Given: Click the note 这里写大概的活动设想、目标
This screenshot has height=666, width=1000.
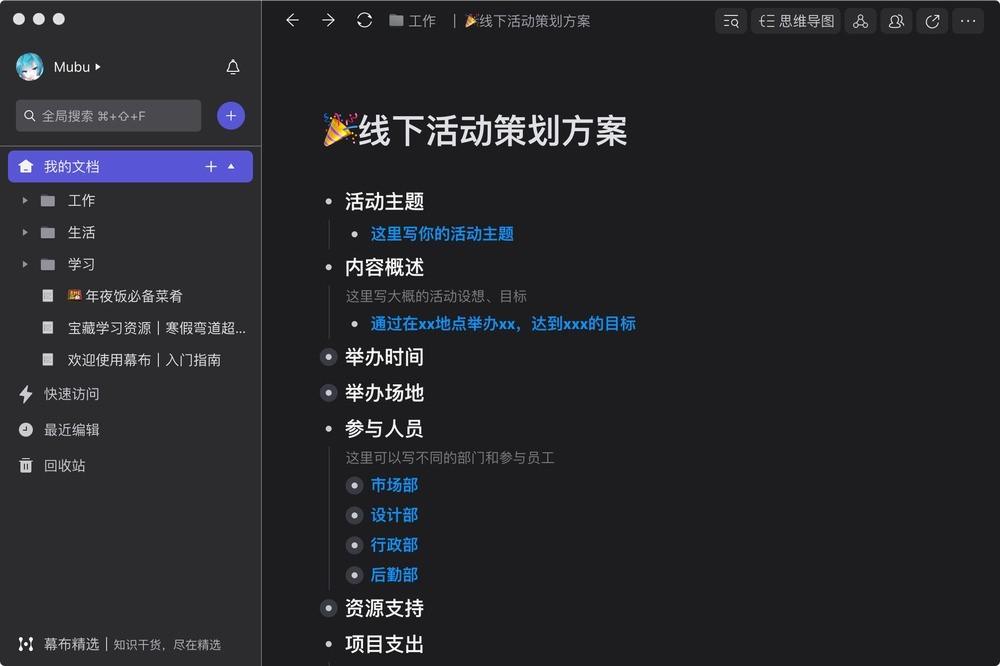Looking at the screenshot, I should [x=436, y=296].
